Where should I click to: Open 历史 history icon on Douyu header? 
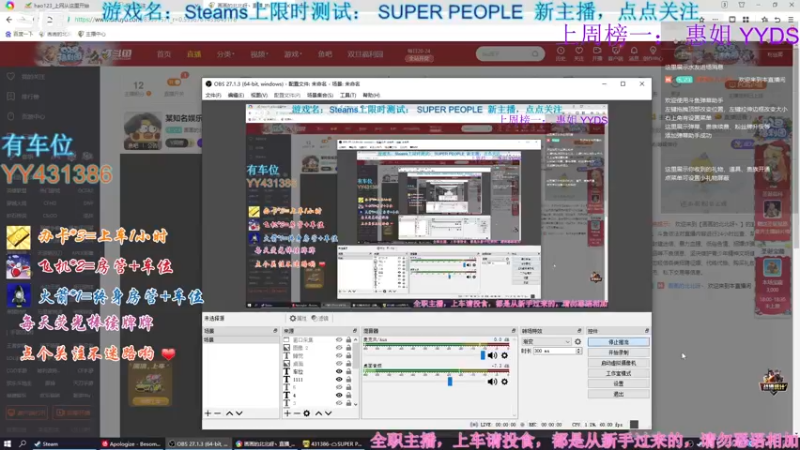pyautogui.click(x=561, y=54)
